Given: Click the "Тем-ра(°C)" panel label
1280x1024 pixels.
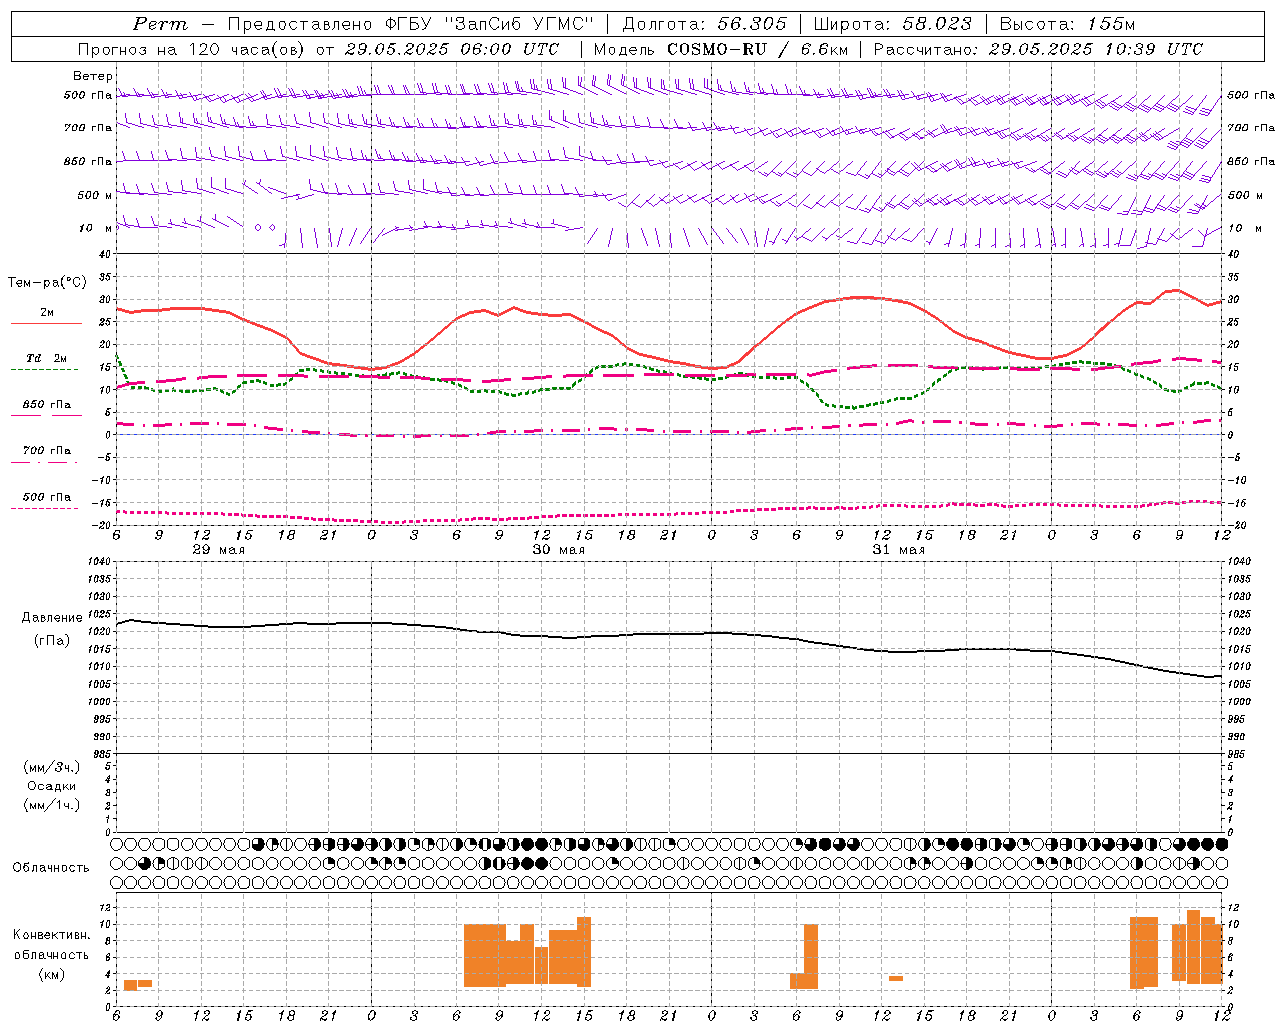Looking at the screenshot, I should tap(47, 283).
